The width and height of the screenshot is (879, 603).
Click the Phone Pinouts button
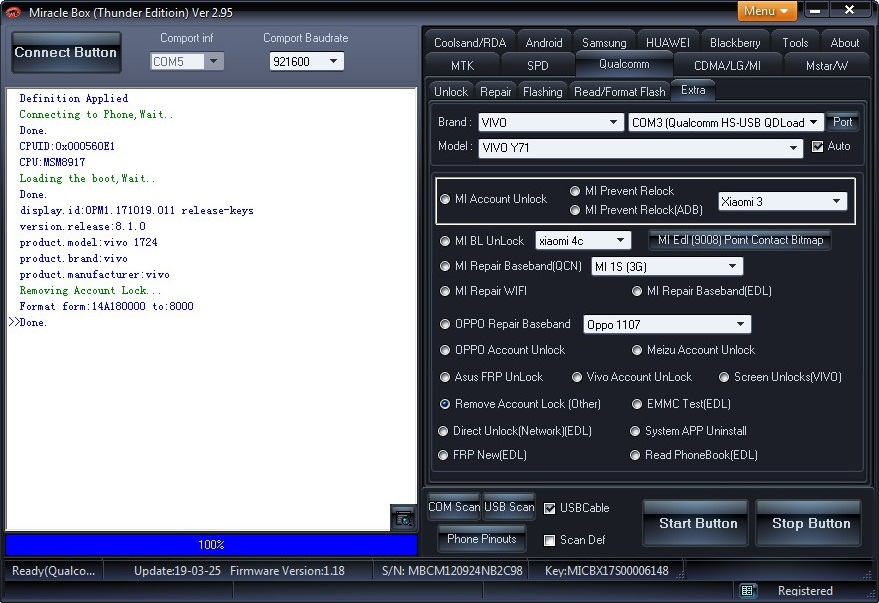pos(482,539)
